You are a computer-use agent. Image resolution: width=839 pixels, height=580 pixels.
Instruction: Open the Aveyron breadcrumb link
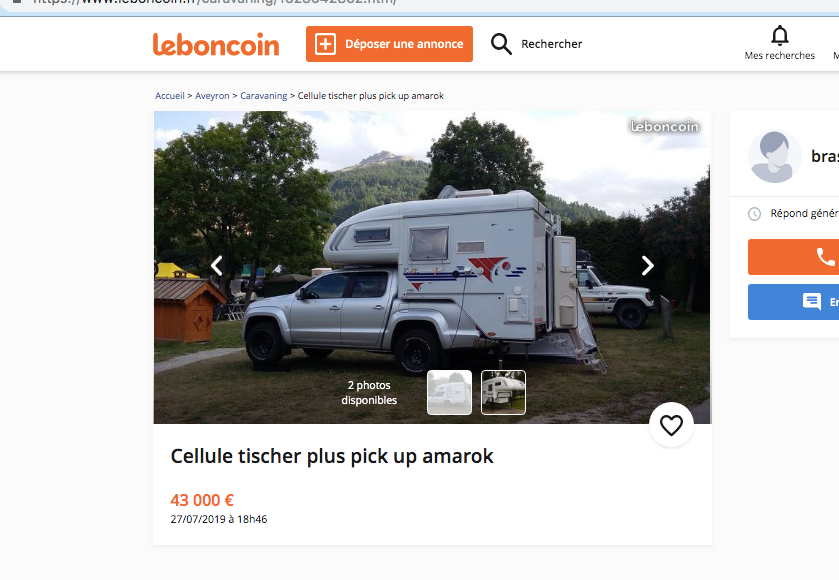click(212, 96)
